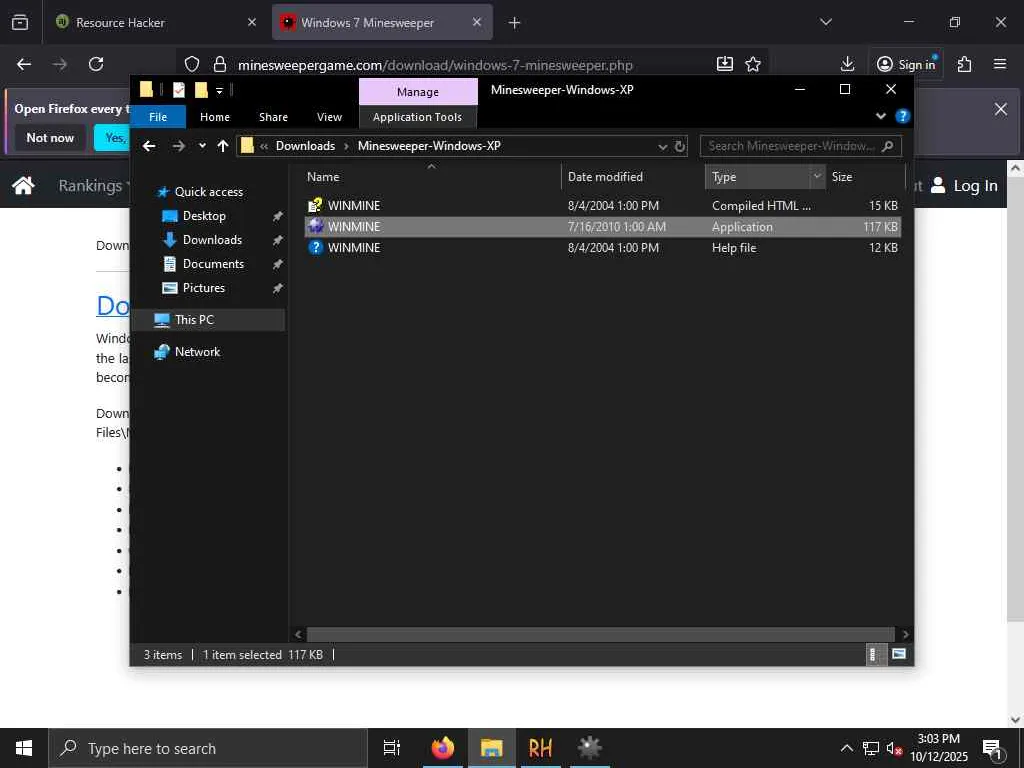This screenshot has height=768, width=1024.
Task: Open the Share ribbon tab
Action: click(x=273, y=117)
